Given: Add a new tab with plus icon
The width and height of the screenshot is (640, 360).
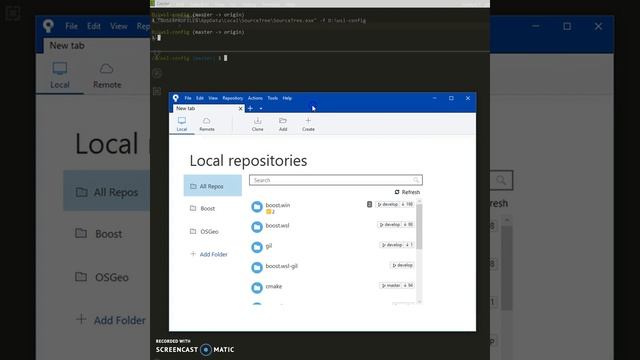Looking at the screenshot, I should point(250,109).
